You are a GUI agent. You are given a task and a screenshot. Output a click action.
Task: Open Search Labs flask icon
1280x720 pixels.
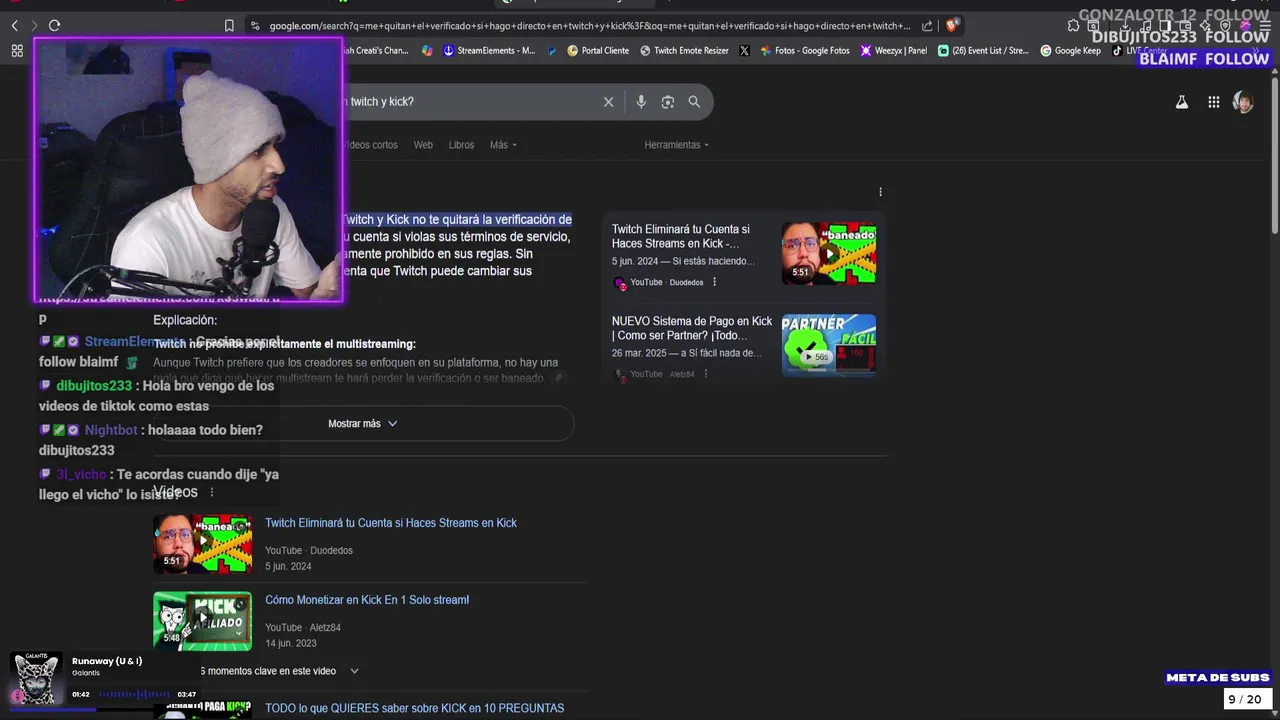pos(1181,102)
